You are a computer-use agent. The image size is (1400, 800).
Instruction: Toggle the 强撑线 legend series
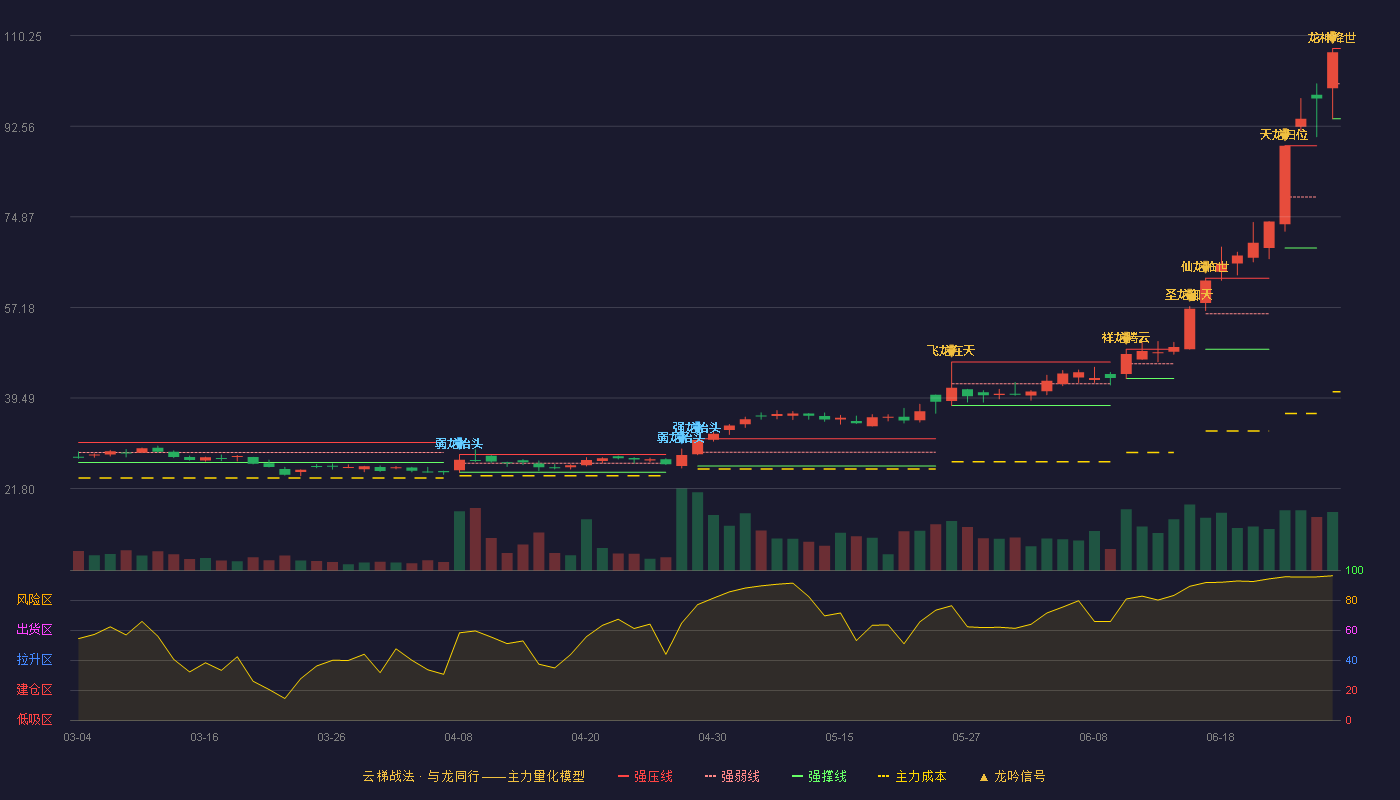[819, 776]
